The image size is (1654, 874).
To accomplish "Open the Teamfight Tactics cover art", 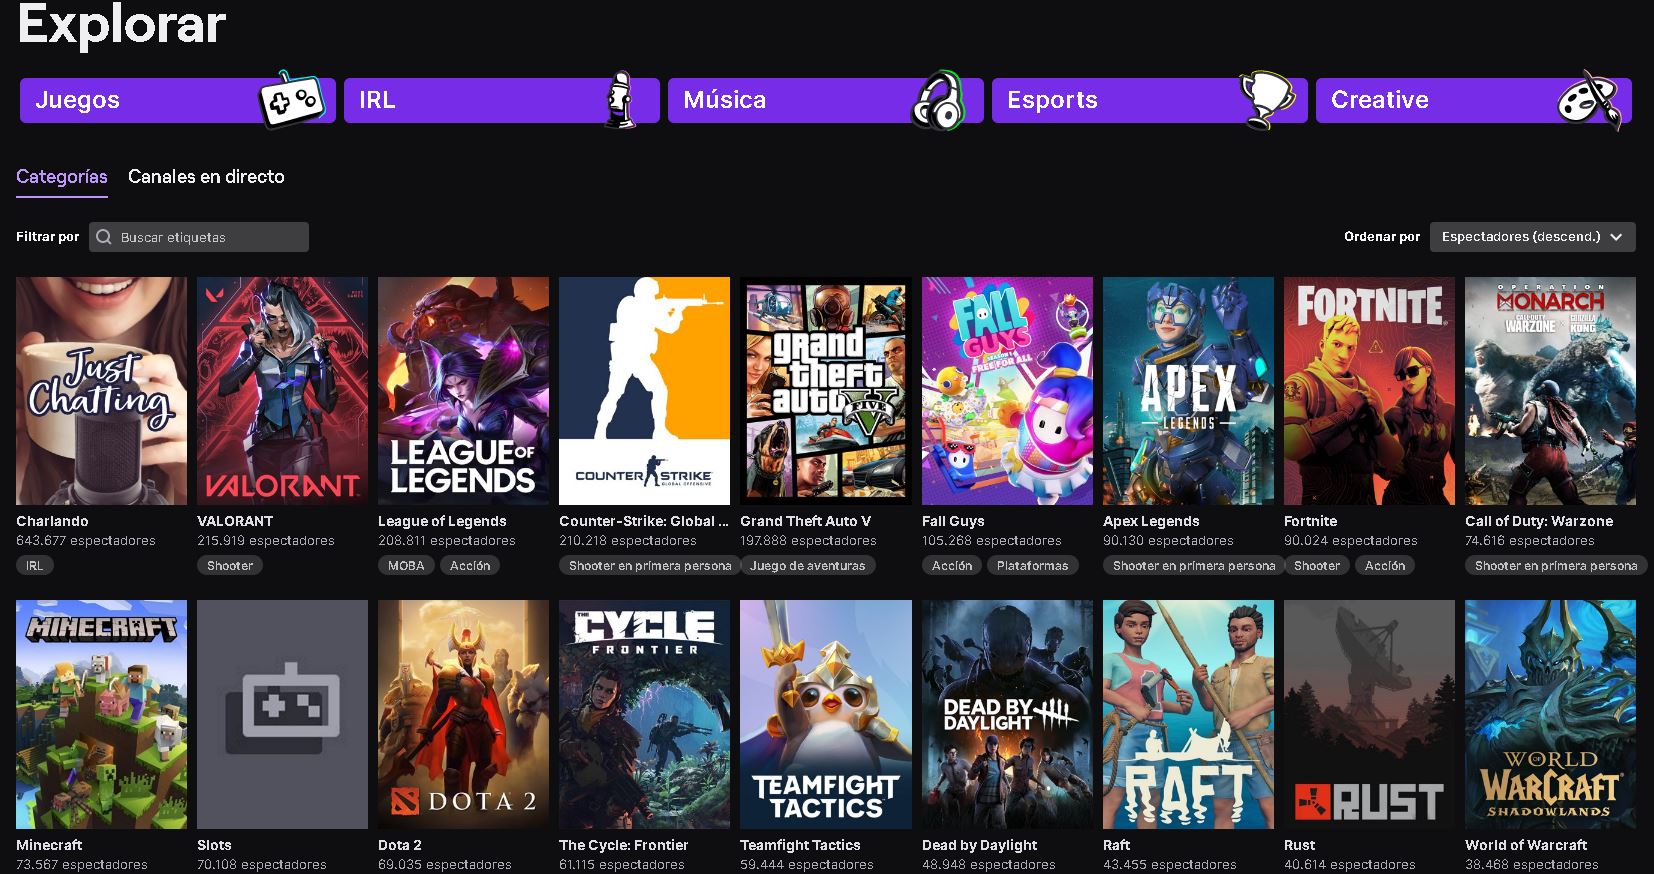I will click(x=826, y=714).
